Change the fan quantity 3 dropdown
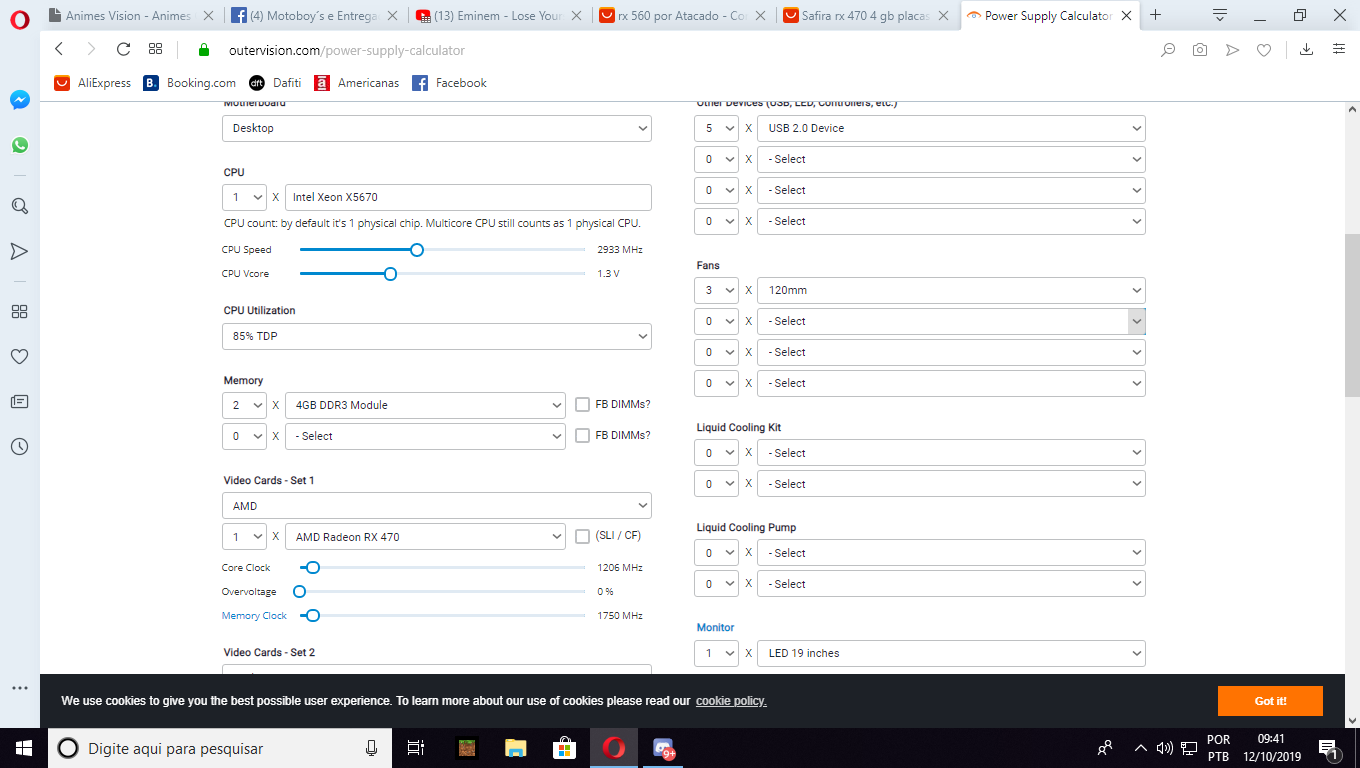 pos(716,290)
